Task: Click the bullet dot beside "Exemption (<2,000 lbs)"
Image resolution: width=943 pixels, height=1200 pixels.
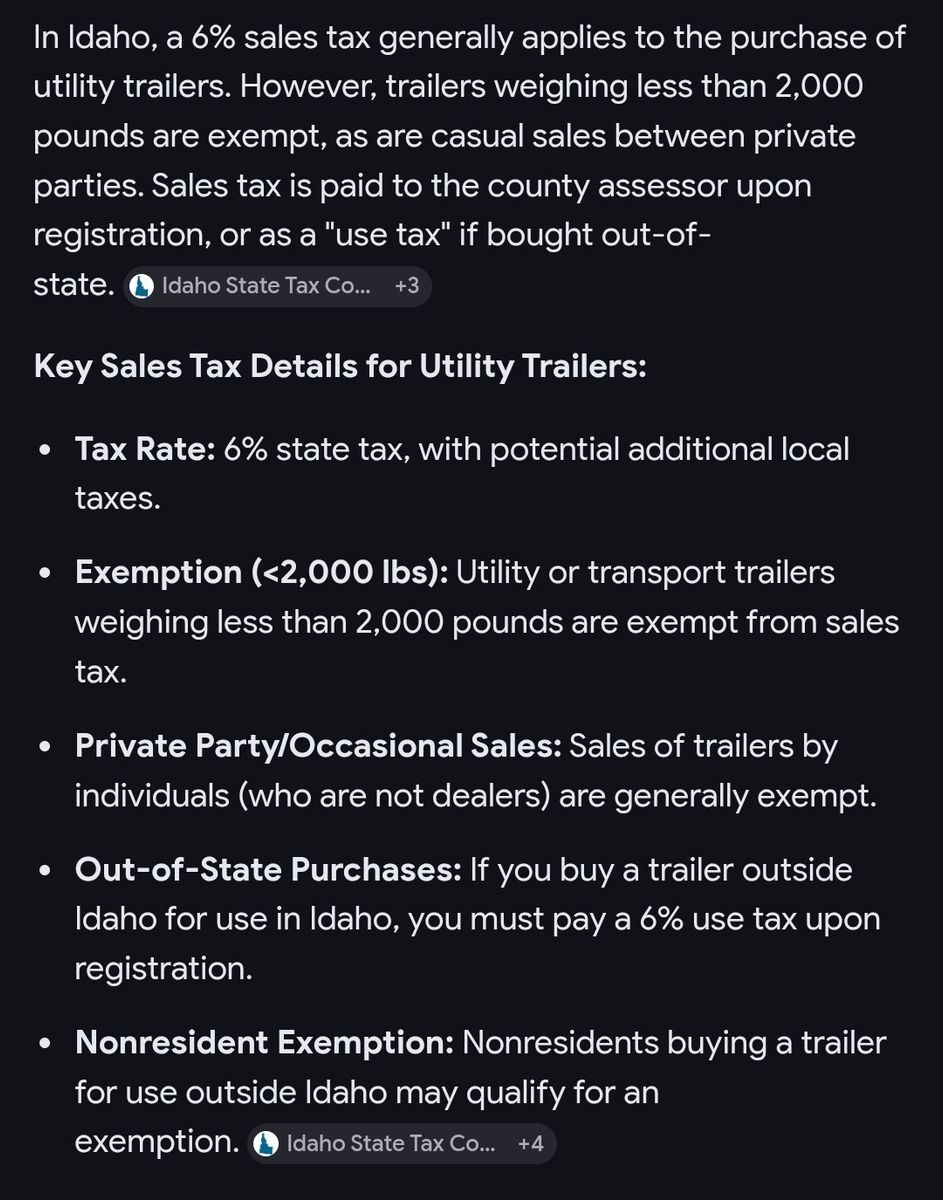Action: [45, 575]
